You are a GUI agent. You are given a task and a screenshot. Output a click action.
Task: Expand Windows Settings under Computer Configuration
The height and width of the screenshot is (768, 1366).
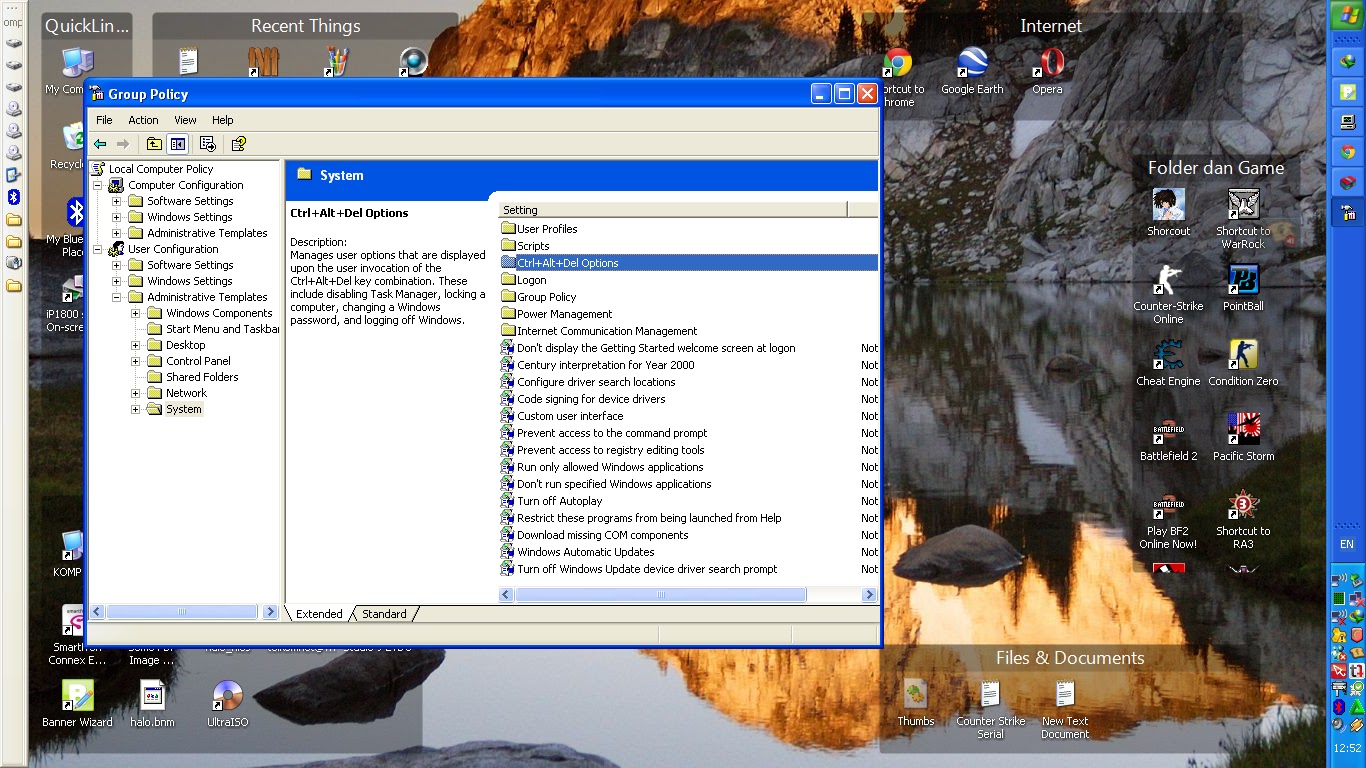click(x=117, y=217)
